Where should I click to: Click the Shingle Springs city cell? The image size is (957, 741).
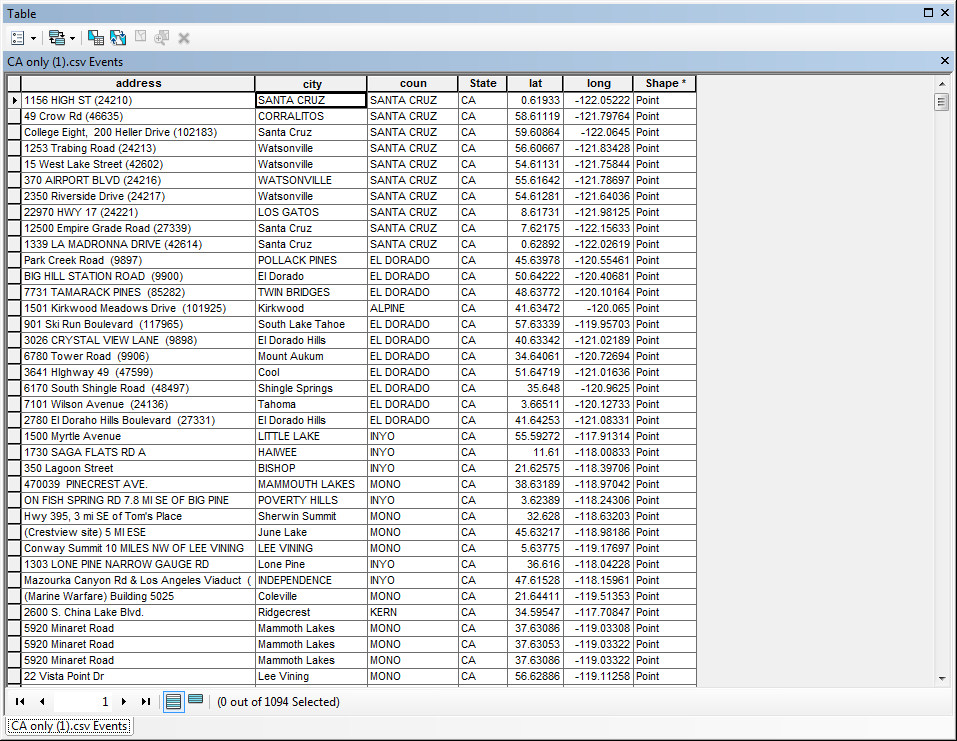point(311,388)
